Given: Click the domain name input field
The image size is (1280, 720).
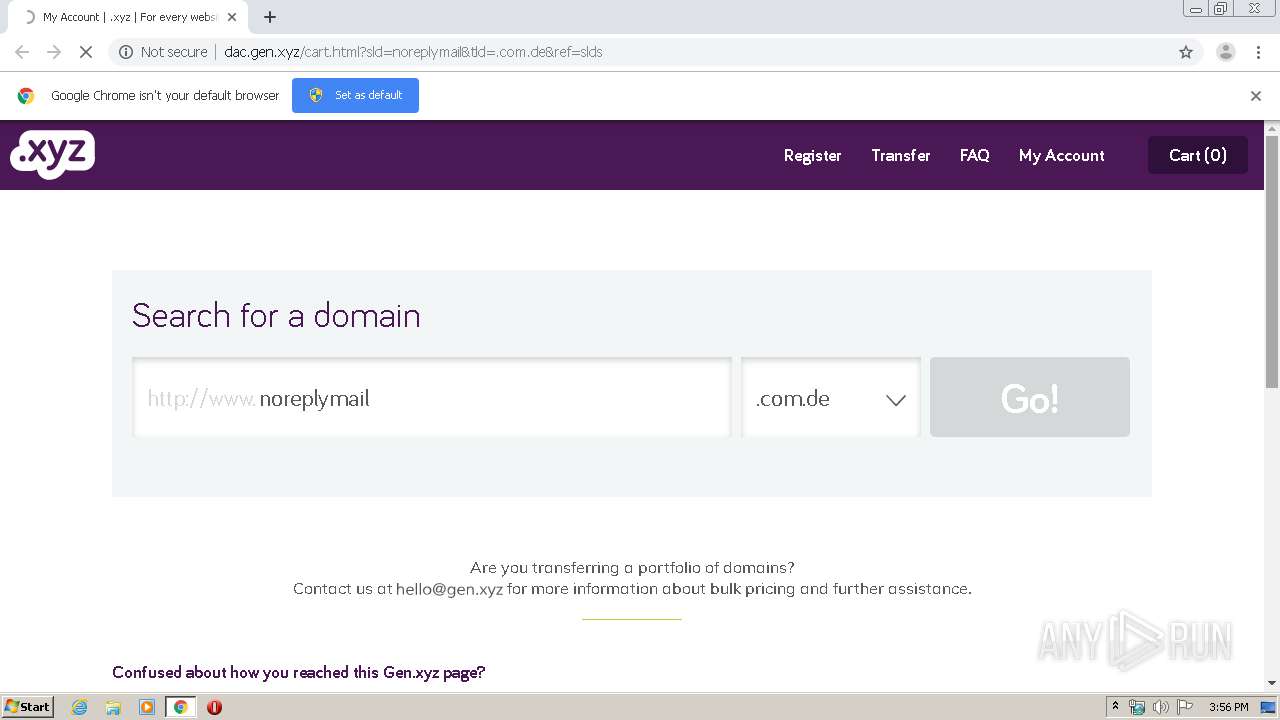Looking at the screenshot, I should pyautogui.click(x=432, y=397).
